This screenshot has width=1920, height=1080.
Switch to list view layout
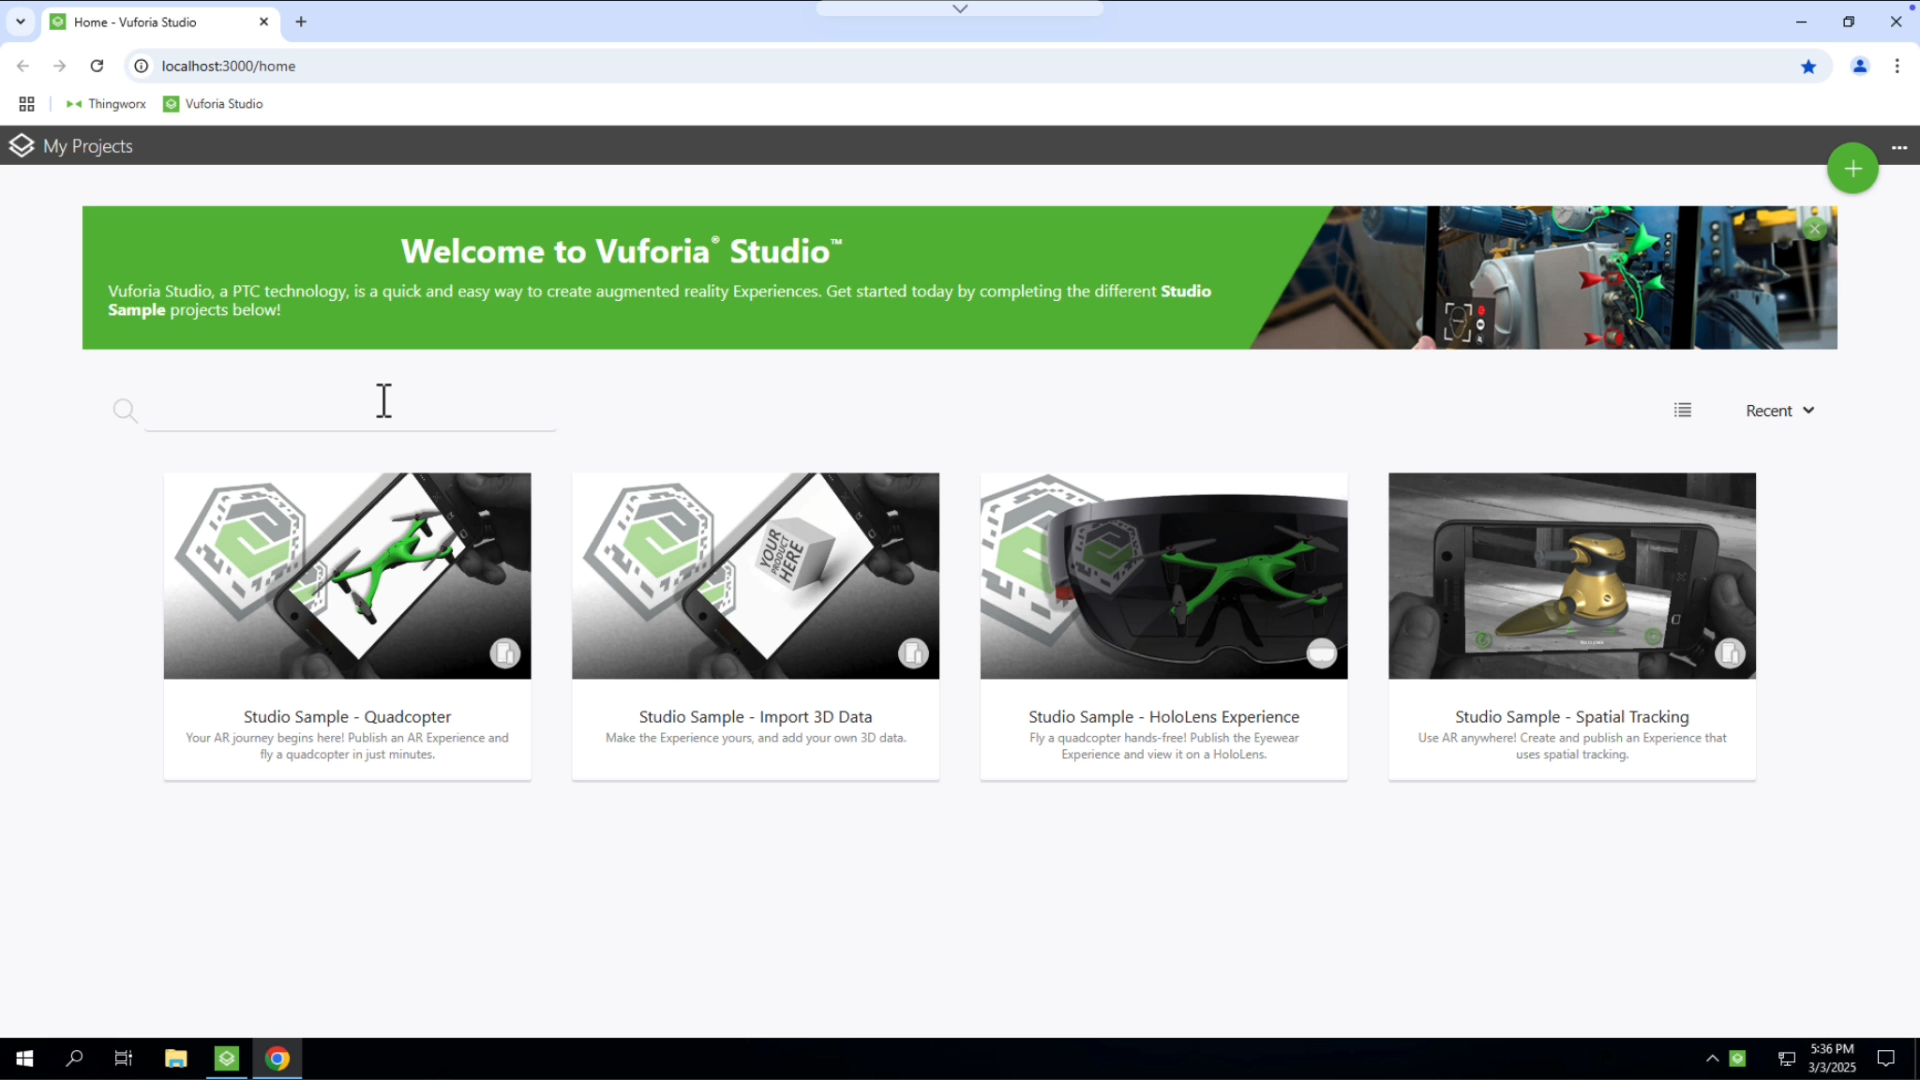[x=1683, y=410]
